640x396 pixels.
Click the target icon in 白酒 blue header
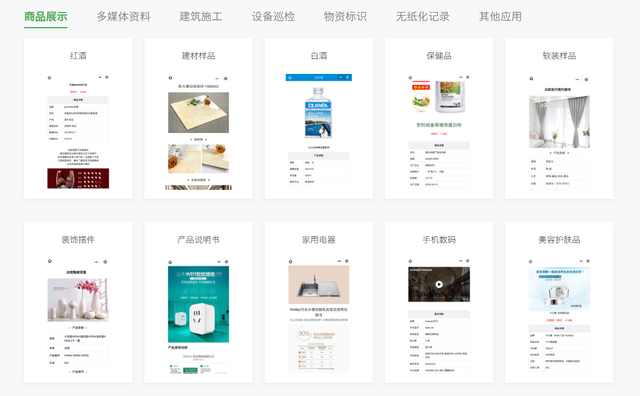click(348, 77)
